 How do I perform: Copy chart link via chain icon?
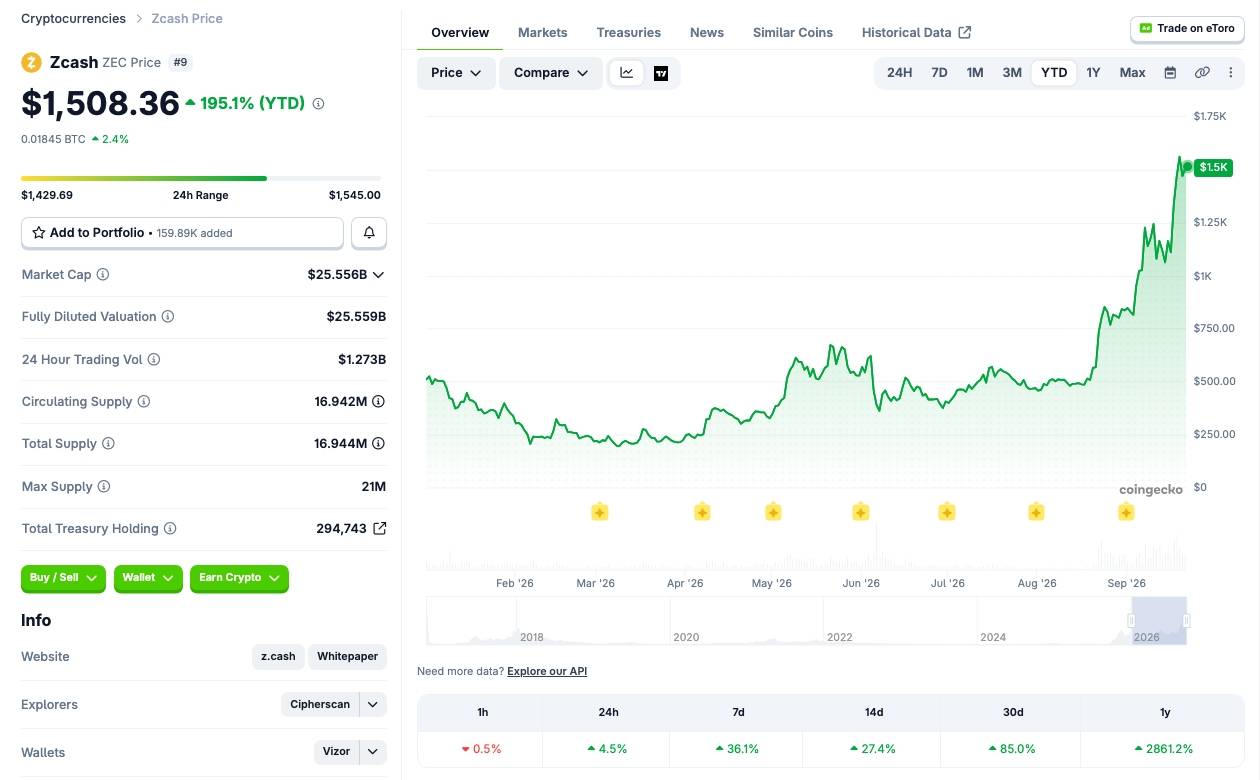tap(1202, 72)
